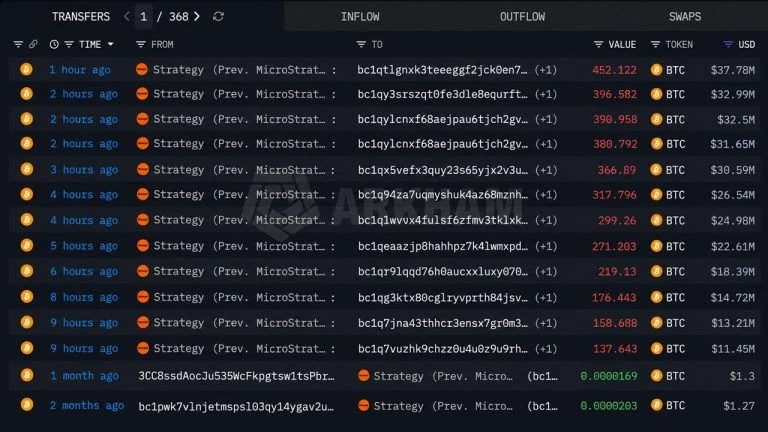Open address bc1qg3ktx80cglryvprth84jsv…
Viewport: 768px width, 432px height.
[x=442, y=297]
